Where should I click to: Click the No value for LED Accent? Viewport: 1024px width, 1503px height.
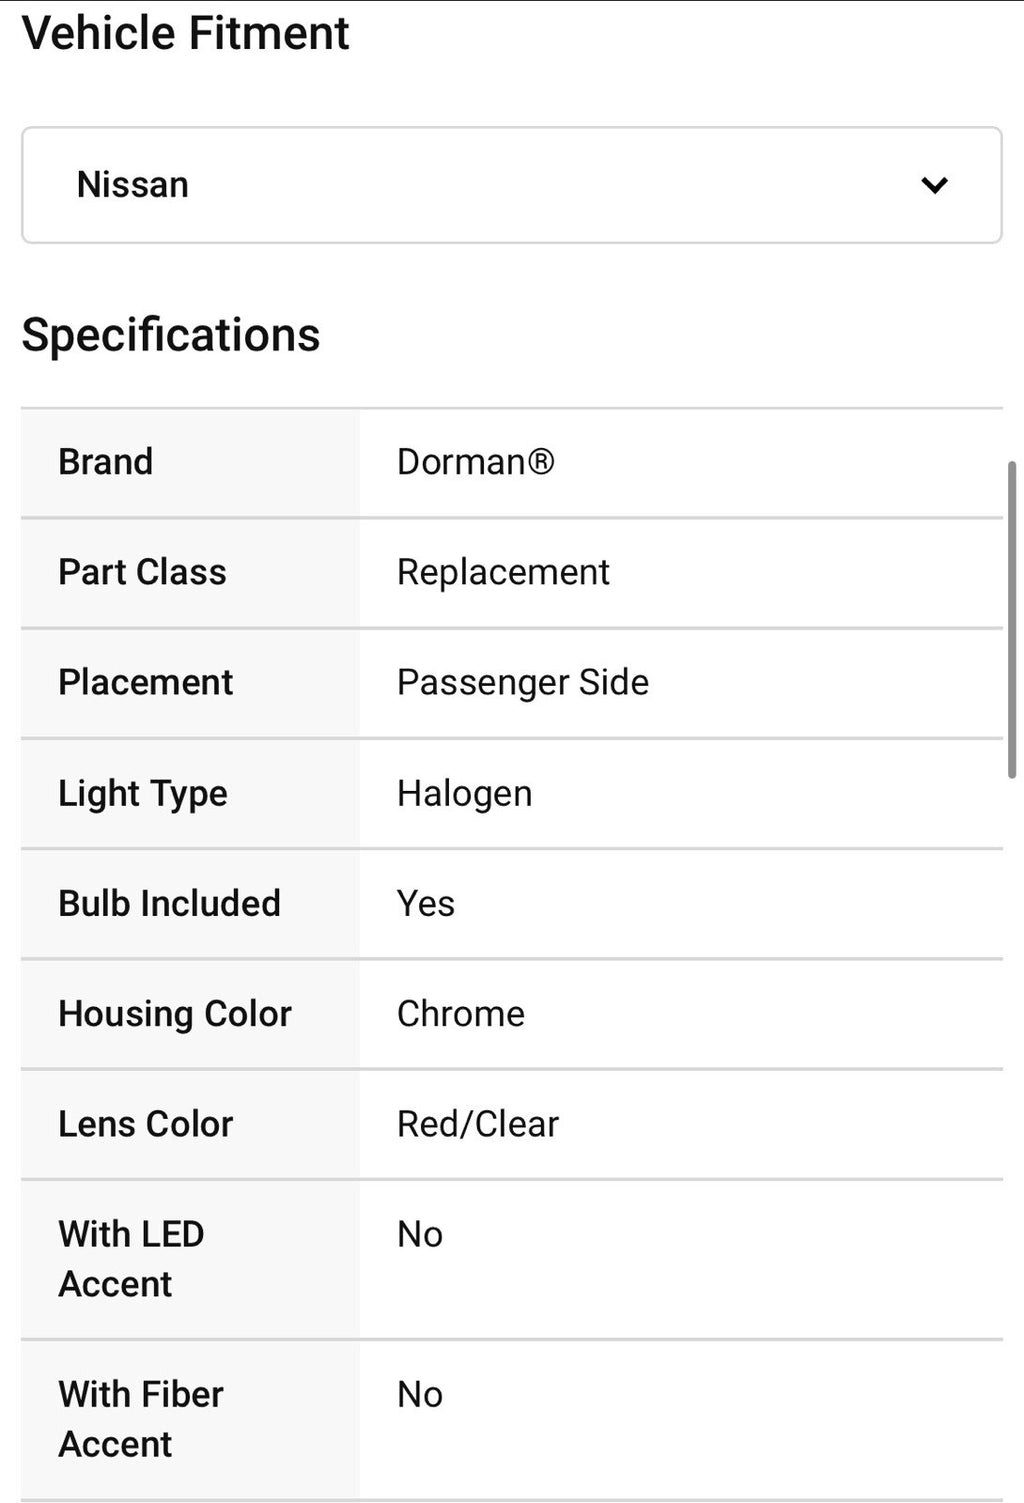420,1234
